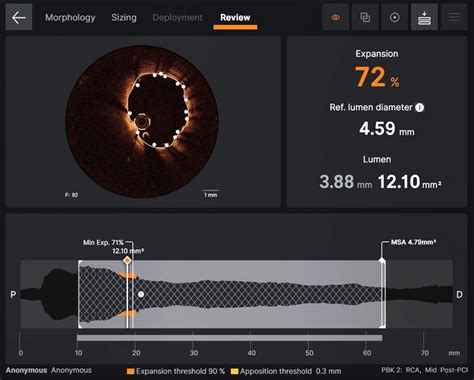Click the white circle marker on the stent
This screenshot has height=380, width=474.
pyautogui.click(x=141, y=294)
